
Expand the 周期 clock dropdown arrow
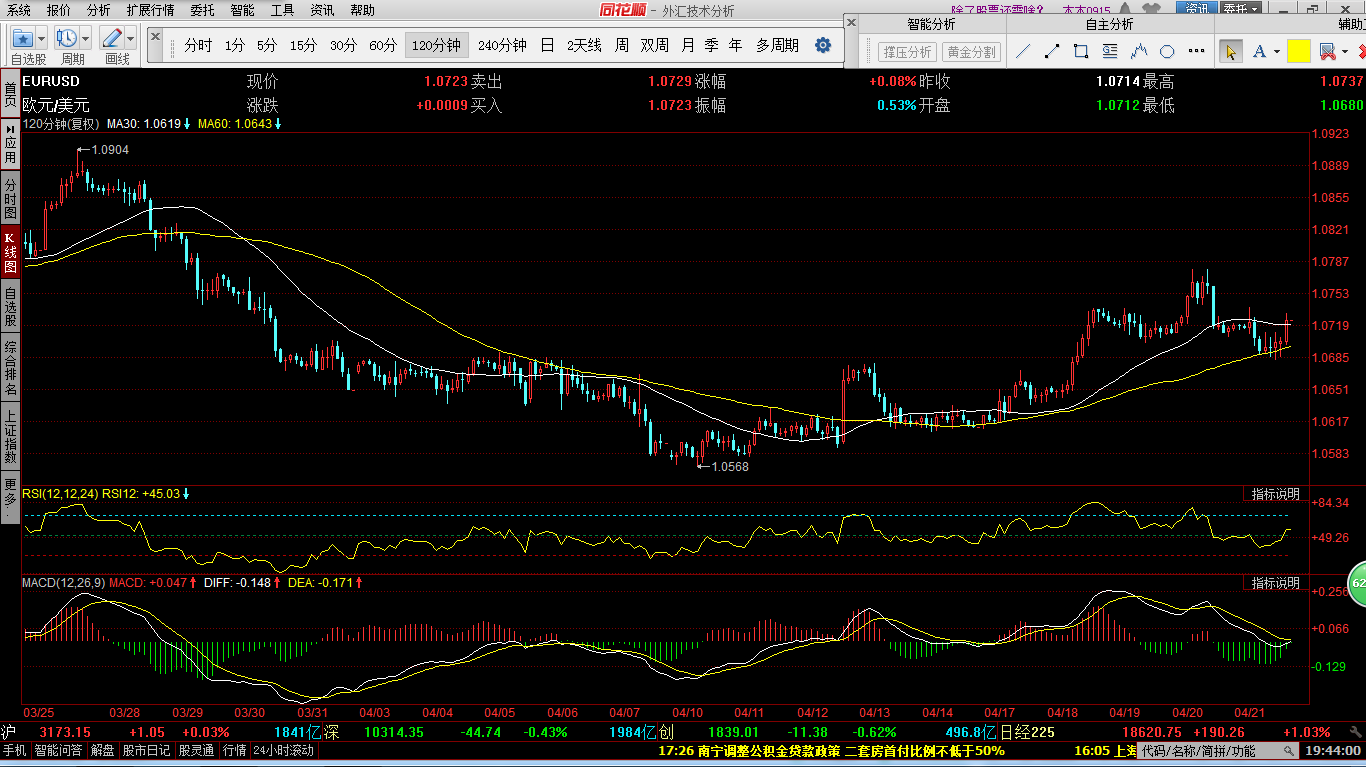pos(85,39)
